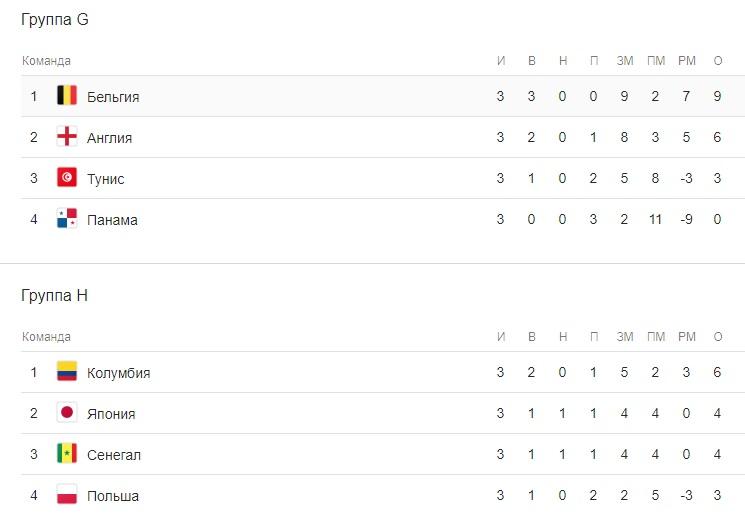
Task: Click the Colombia flag icon
Action: tap(67, 372)
